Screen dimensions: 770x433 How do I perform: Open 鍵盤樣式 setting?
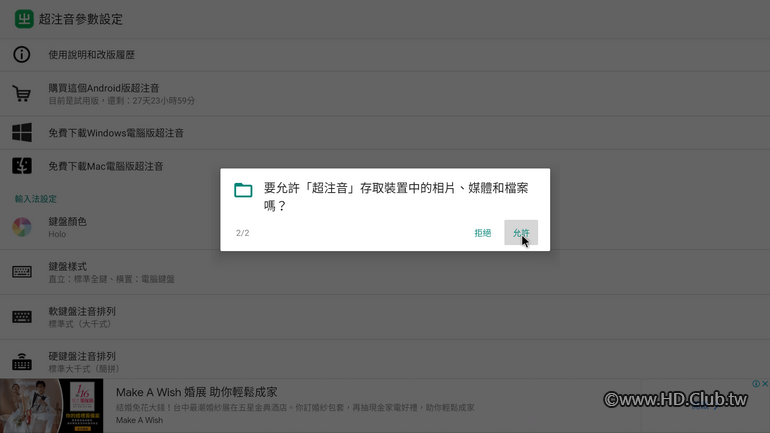click(x=385, y=272)
